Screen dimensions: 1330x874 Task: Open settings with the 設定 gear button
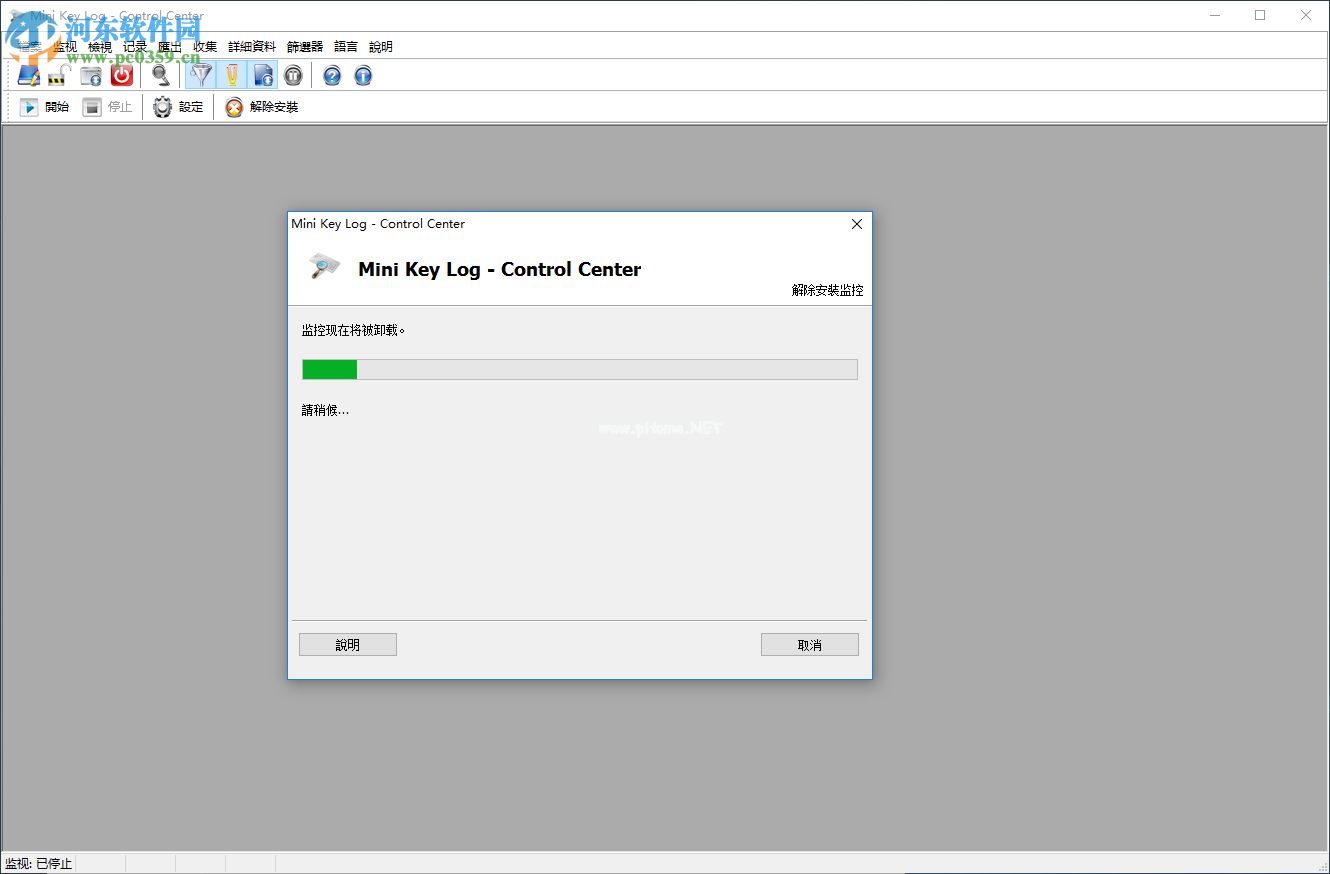click(178, 107)
